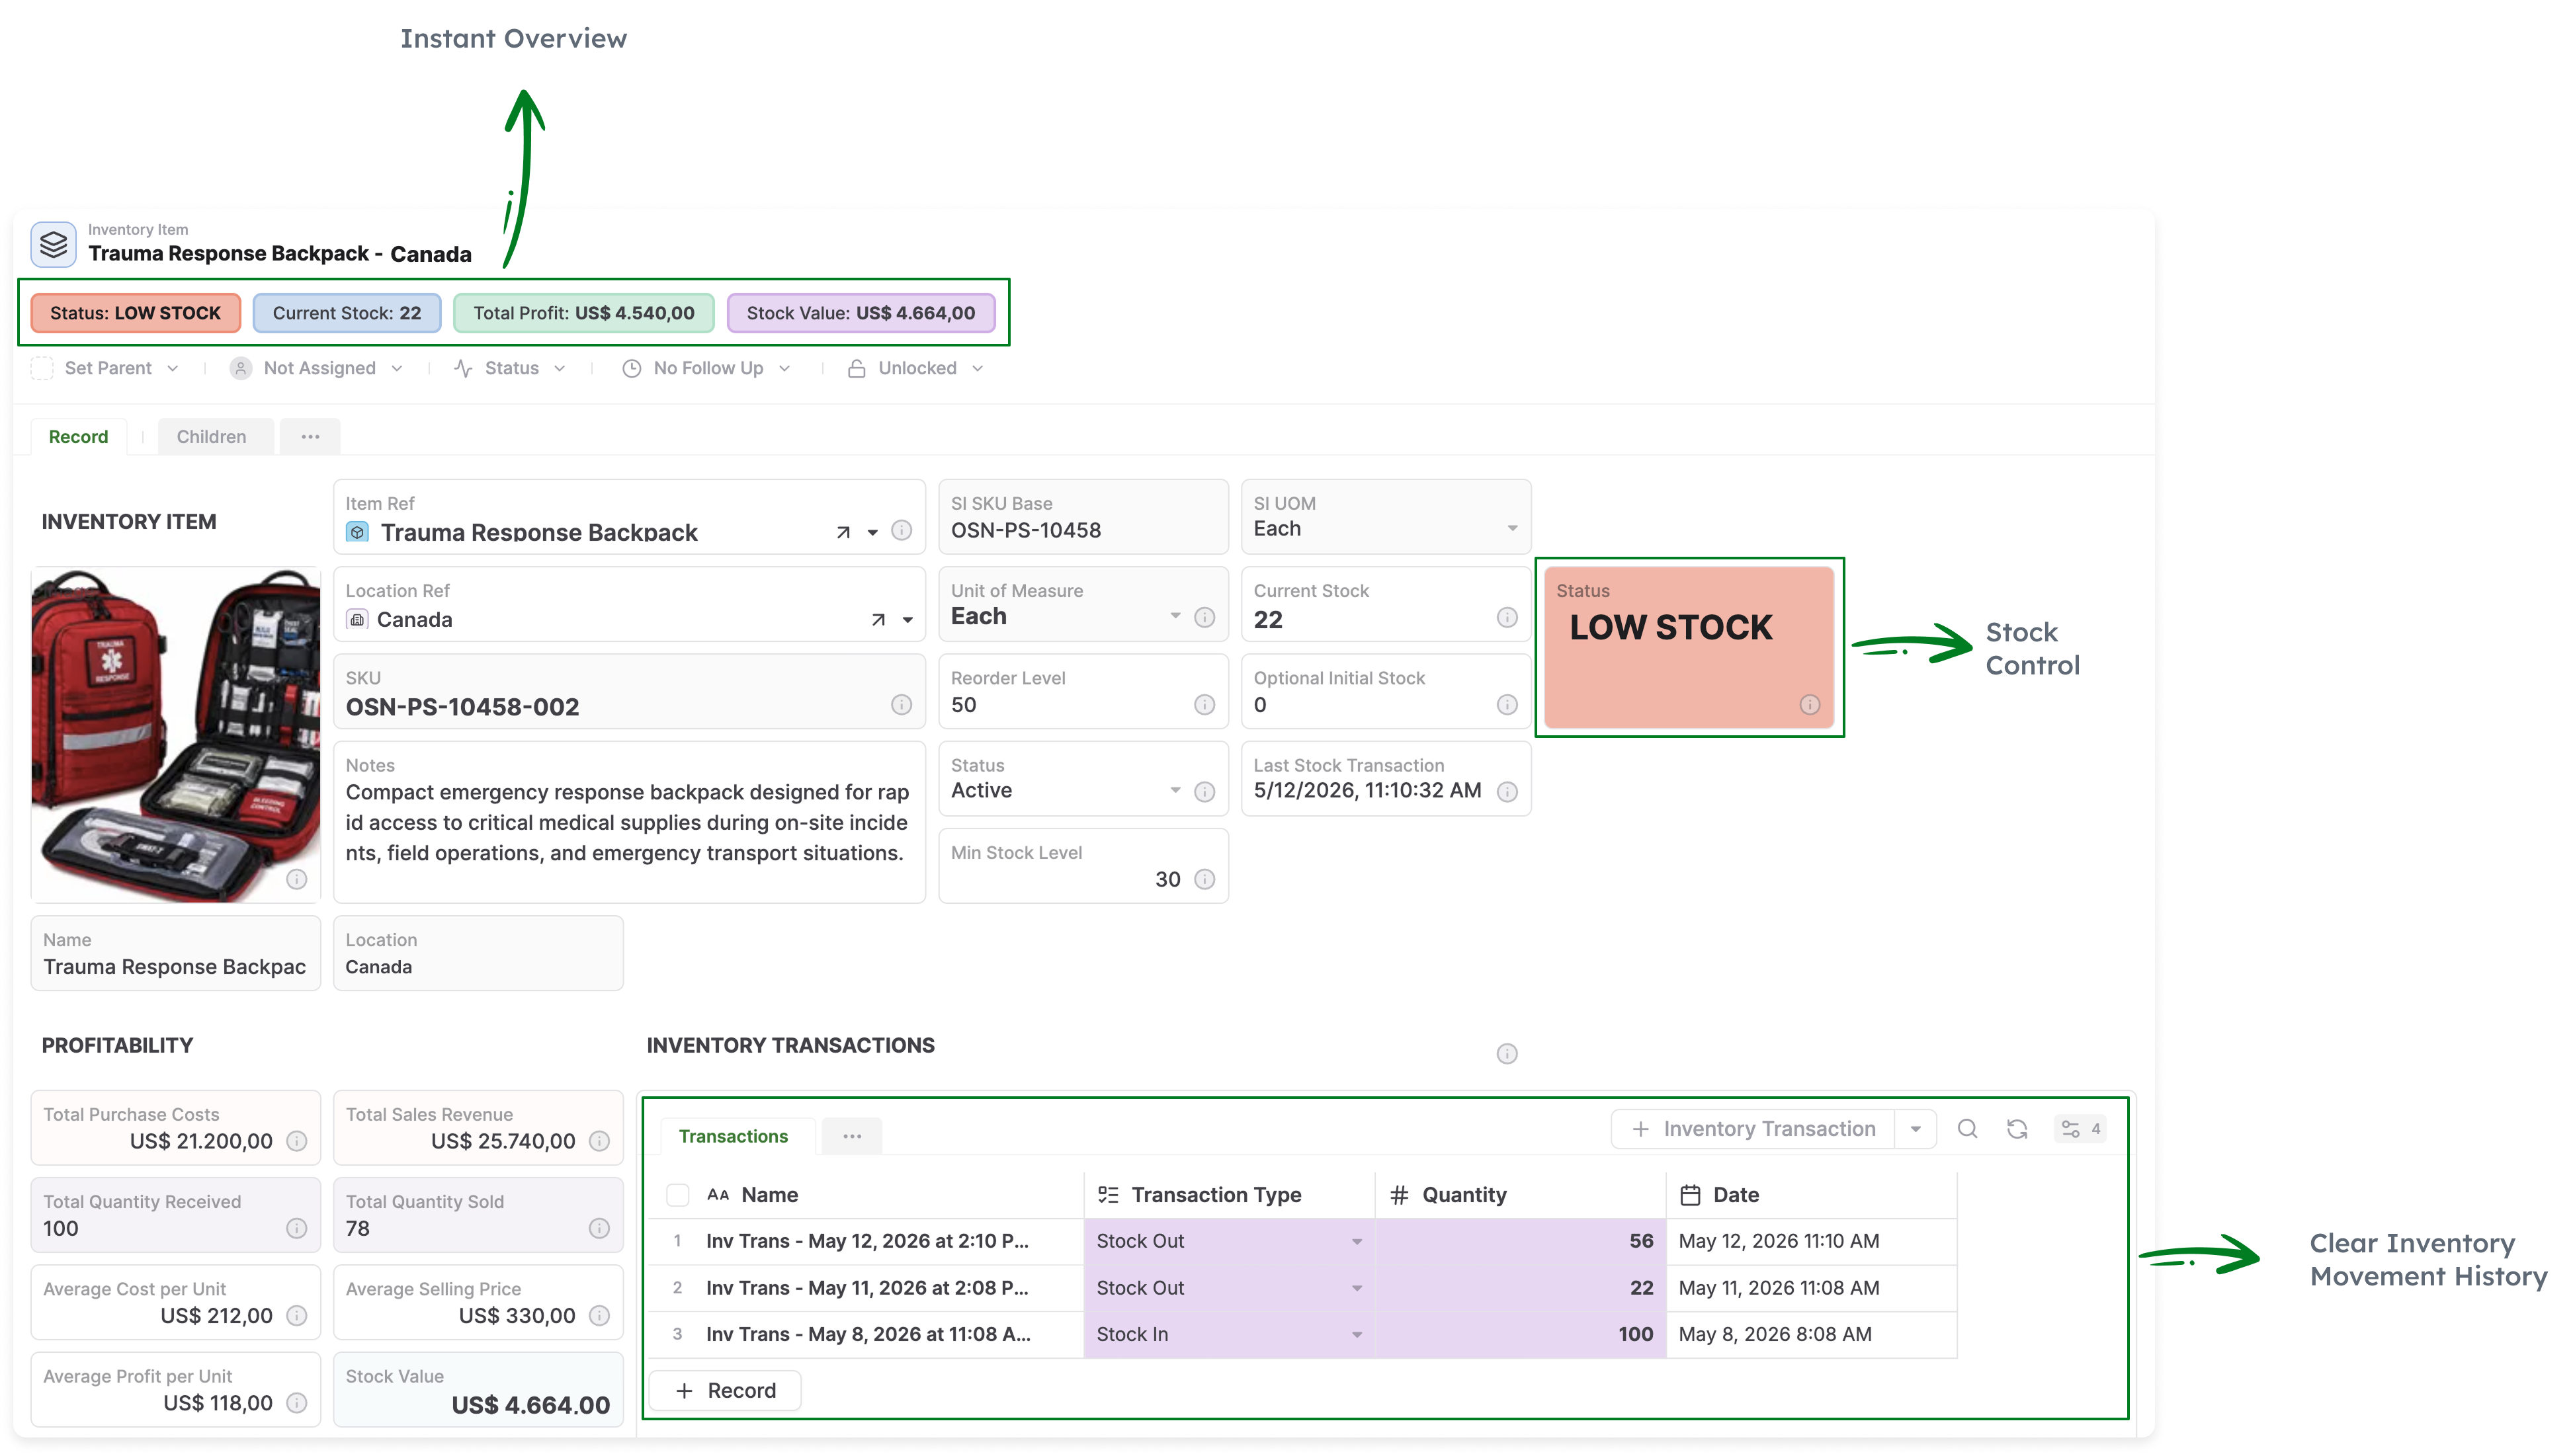The height and width of the screenshot is (1456, 2573).
Task: Expand Unit of Measure dropdown arrow
Action: point(1175,616)
